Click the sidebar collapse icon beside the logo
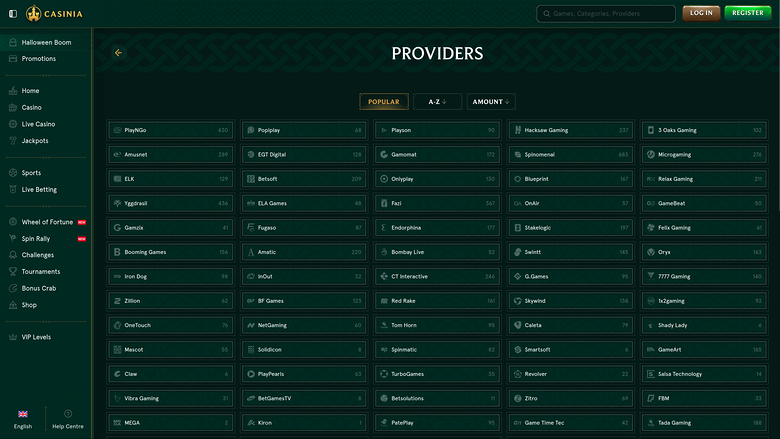780x439 pixels. point(13,13)
